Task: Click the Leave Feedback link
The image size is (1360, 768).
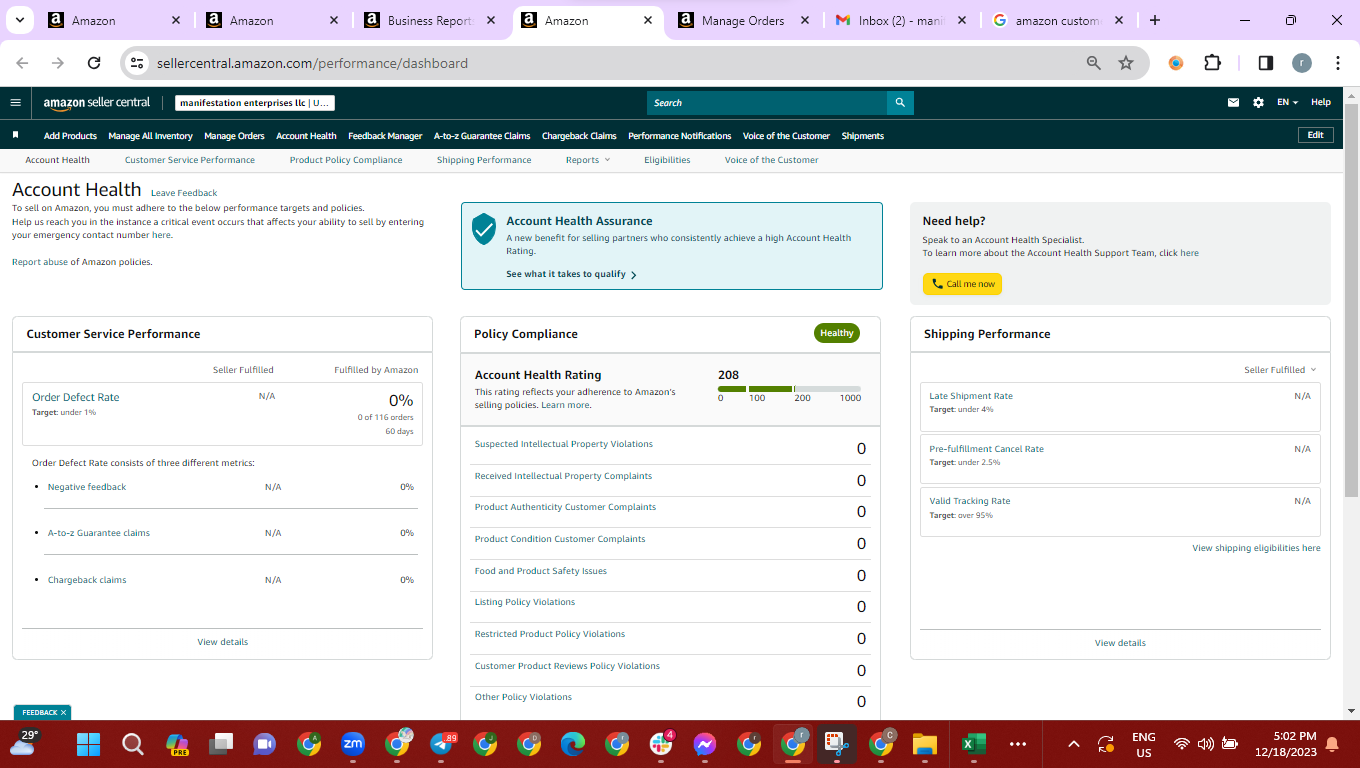Action: 184,193
